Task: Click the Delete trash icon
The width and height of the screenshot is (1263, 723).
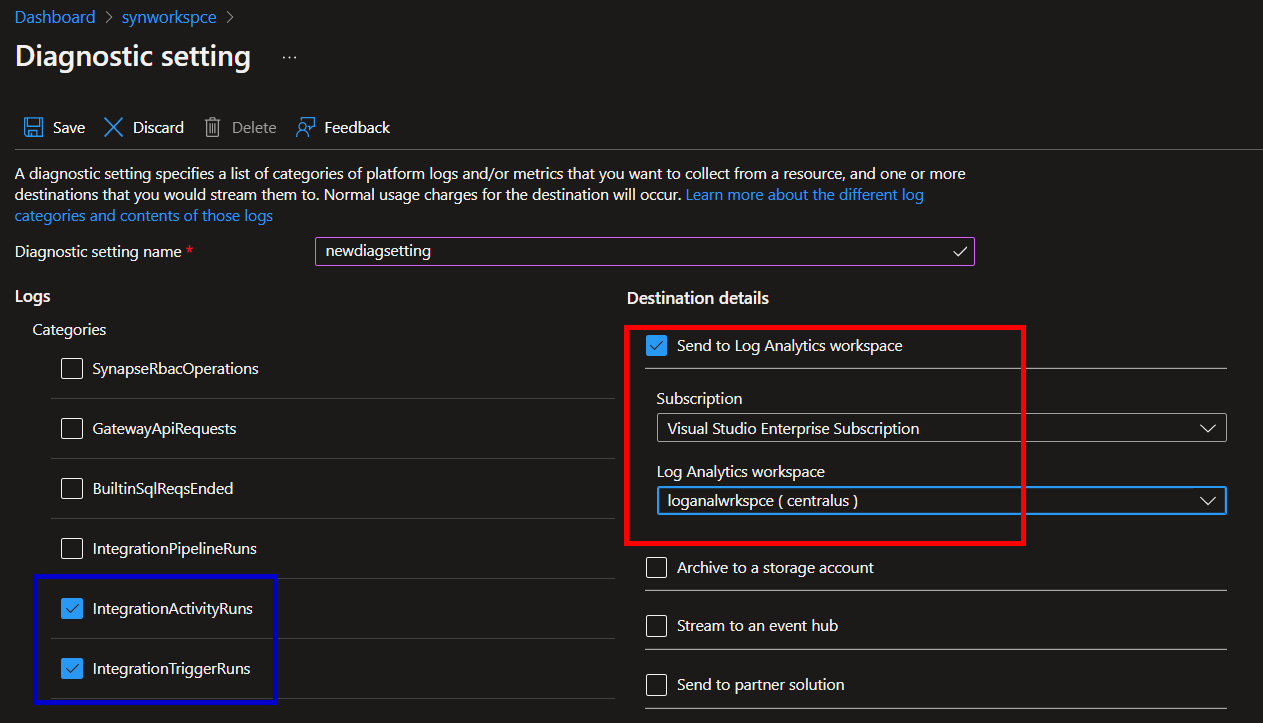Action: coord(212,127)
